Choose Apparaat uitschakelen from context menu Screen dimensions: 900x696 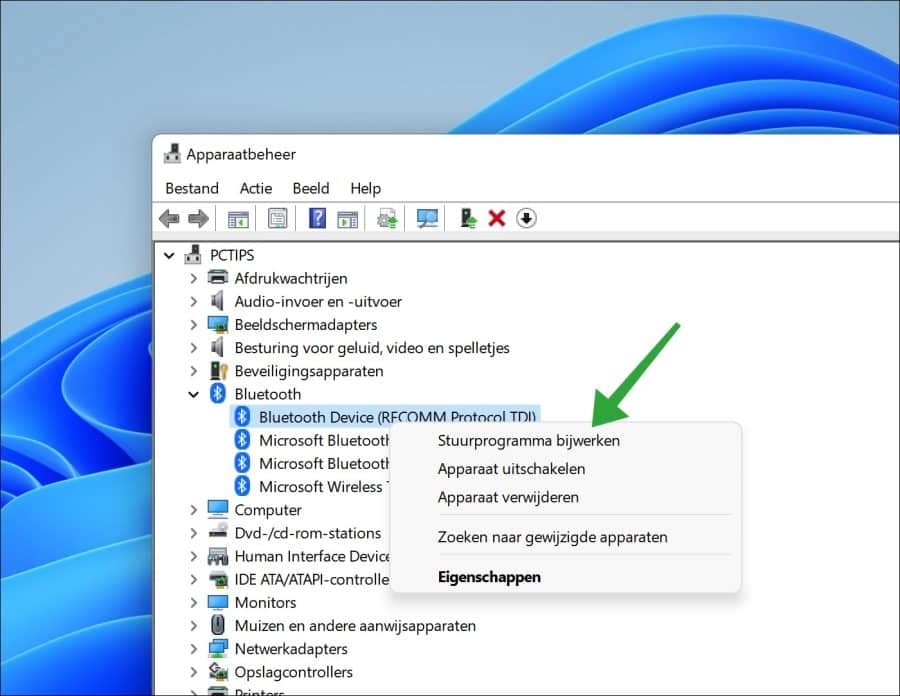(x=565, y=469)
